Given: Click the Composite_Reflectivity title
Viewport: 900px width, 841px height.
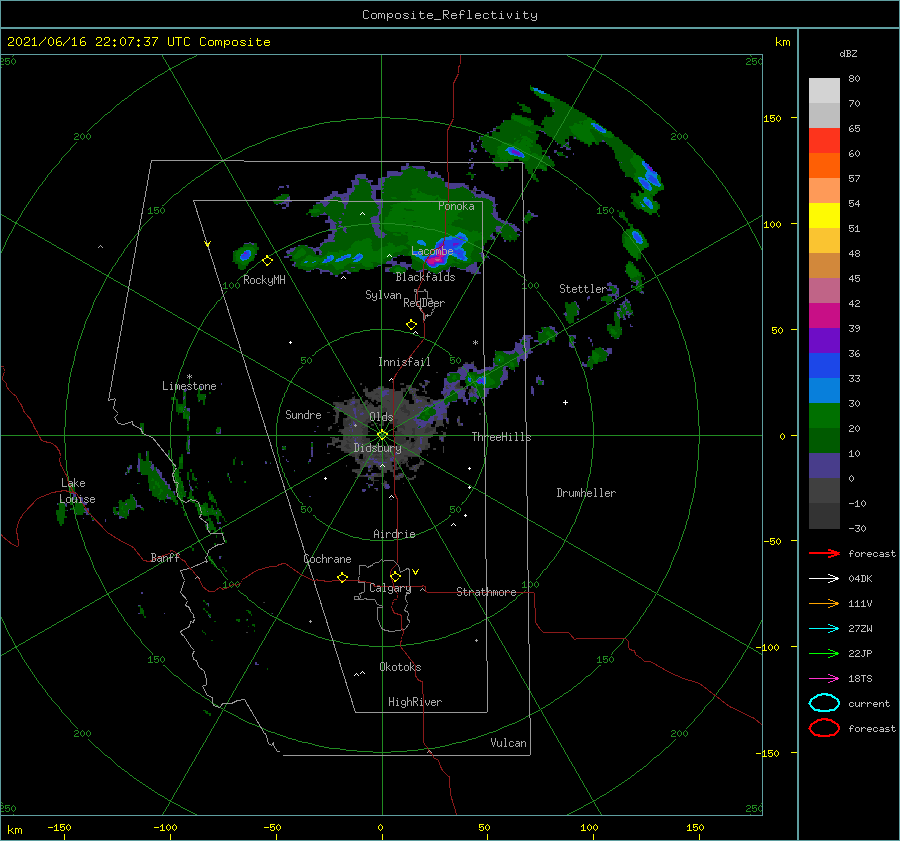Looking at the screenshot, I should click(x=449, y=15).
